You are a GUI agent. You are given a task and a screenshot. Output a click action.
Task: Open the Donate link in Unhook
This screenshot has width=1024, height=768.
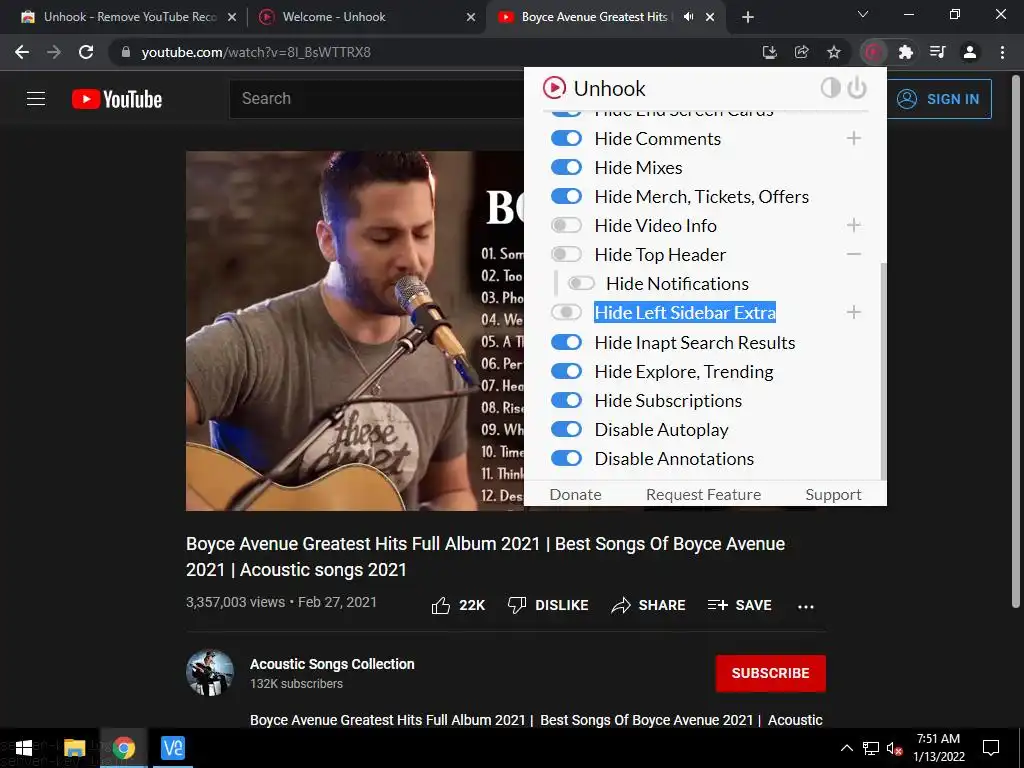point(575,494)
